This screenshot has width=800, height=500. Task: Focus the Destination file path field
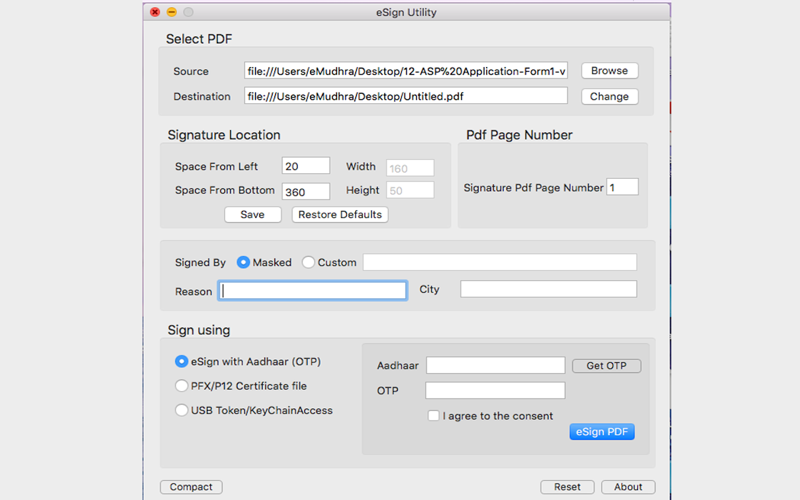click(406, 96)
